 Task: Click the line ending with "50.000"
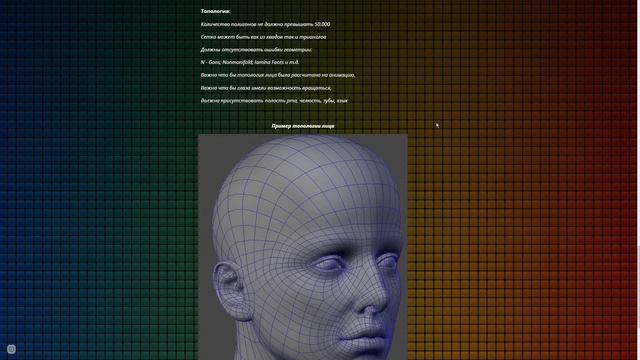265,24
